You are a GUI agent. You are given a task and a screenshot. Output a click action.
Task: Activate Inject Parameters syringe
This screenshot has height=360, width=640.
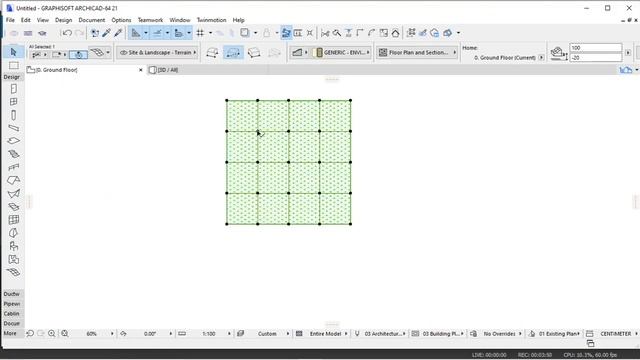118,33
